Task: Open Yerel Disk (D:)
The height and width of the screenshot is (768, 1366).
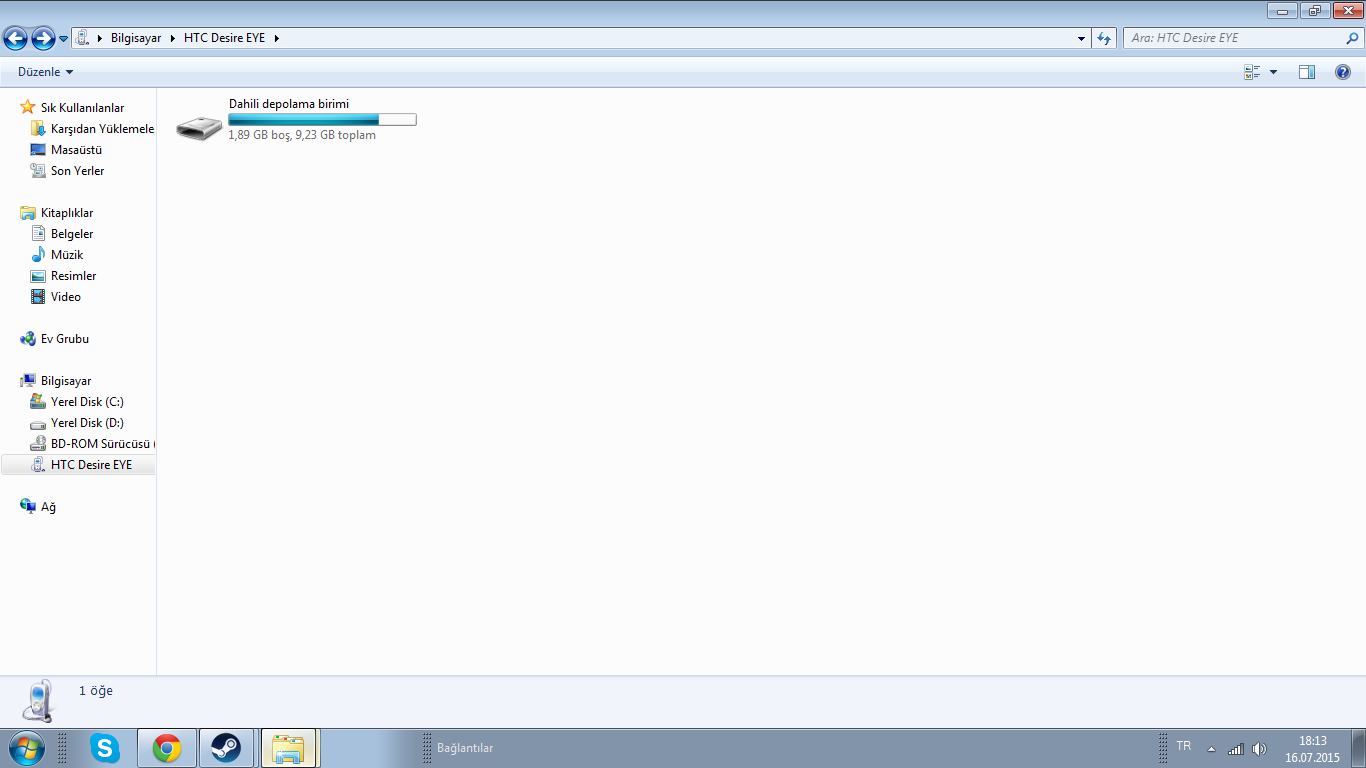Action: 87,423
